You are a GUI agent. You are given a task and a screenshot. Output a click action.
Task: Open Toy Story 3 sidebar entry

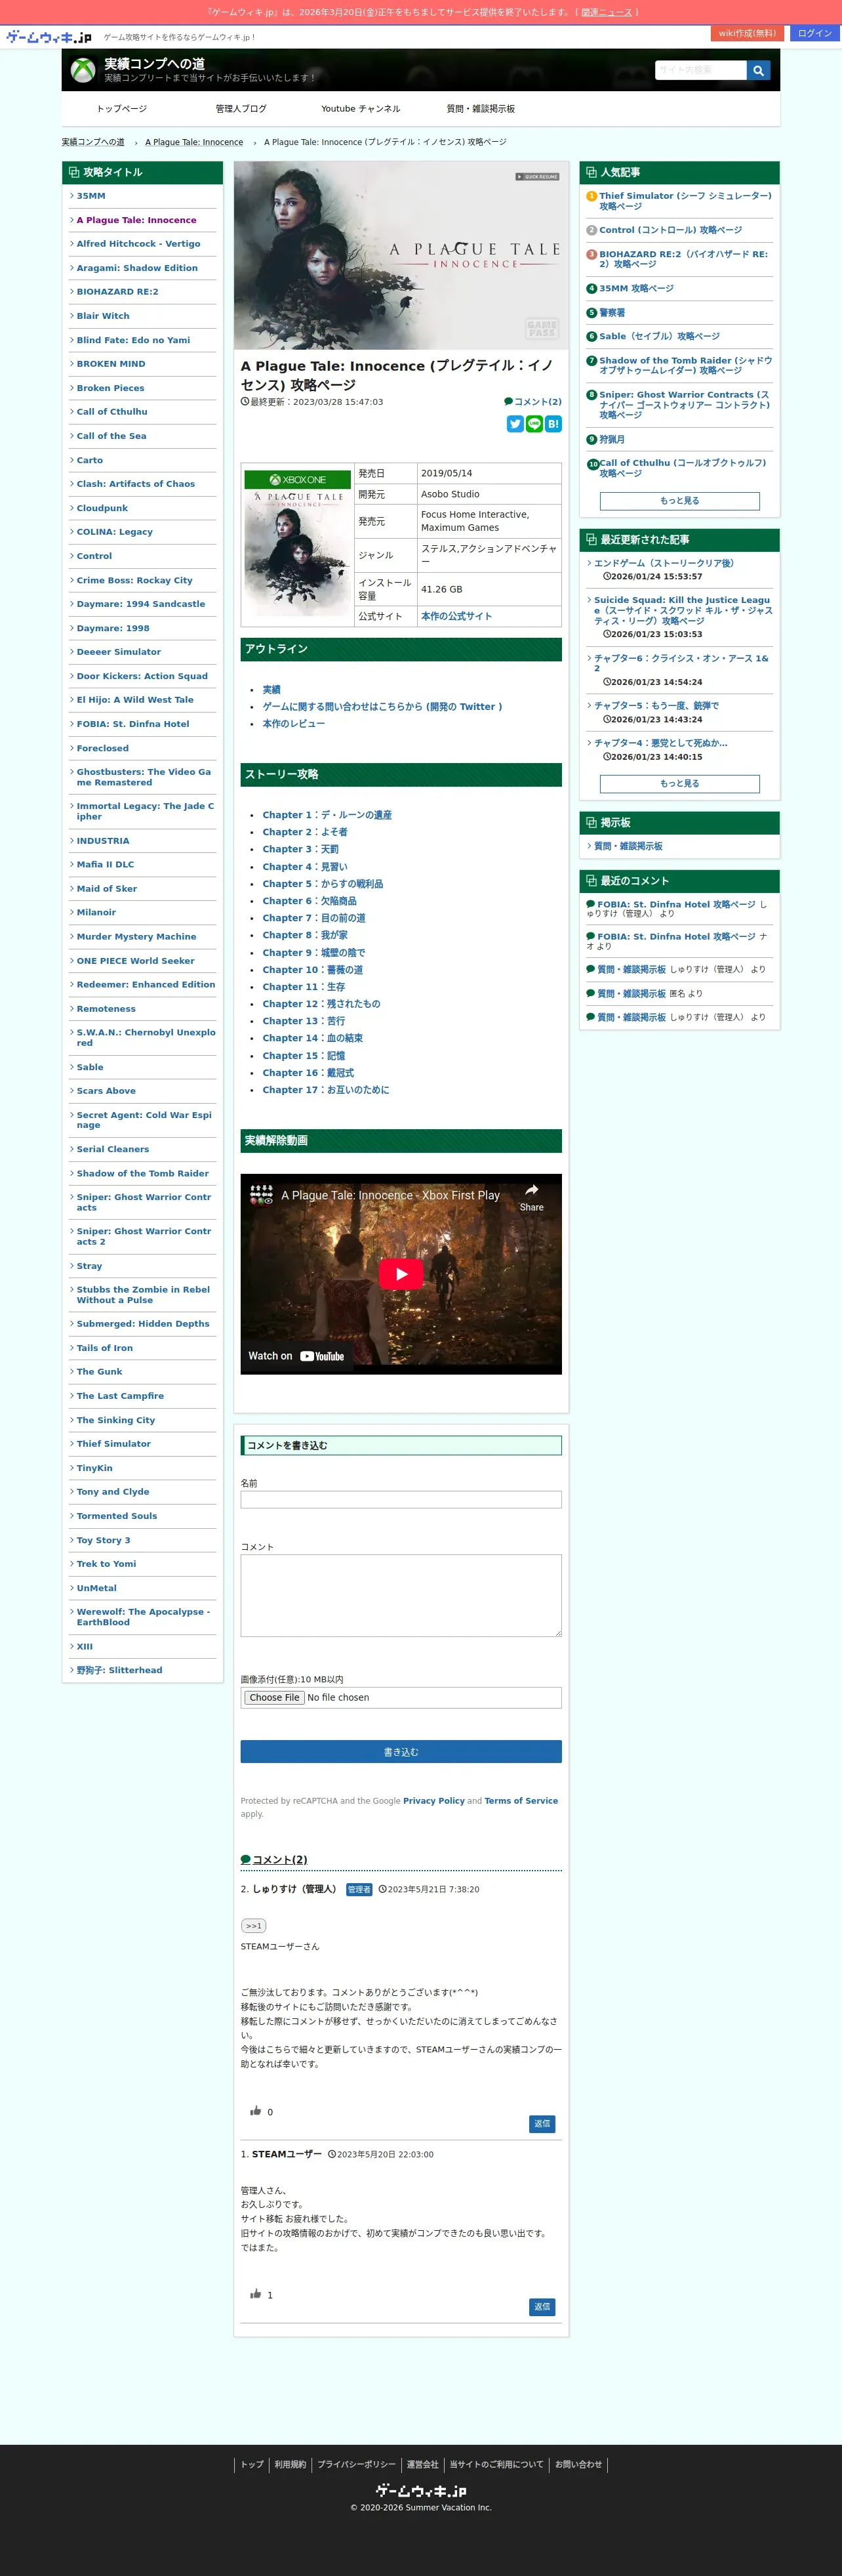coord(103,1540)
